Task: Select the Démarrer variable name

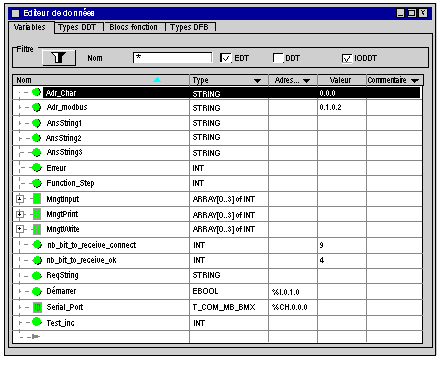Action: 61,291
